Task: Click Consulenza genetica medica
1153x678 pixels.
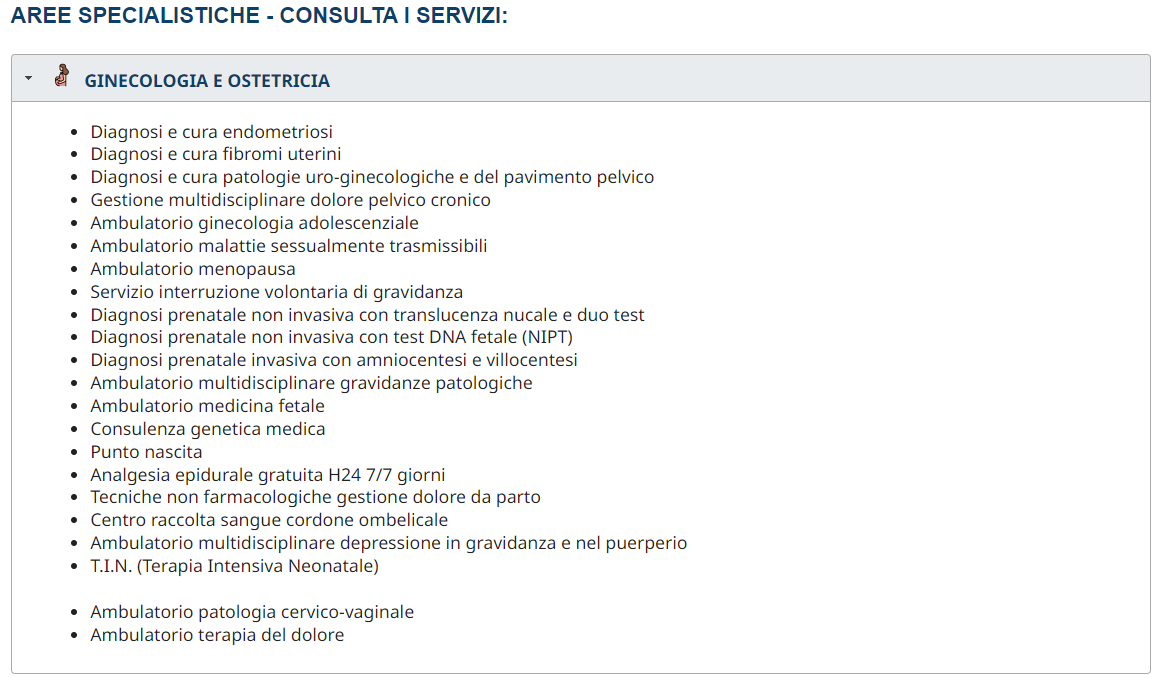Action: click(x=207, y=429)
